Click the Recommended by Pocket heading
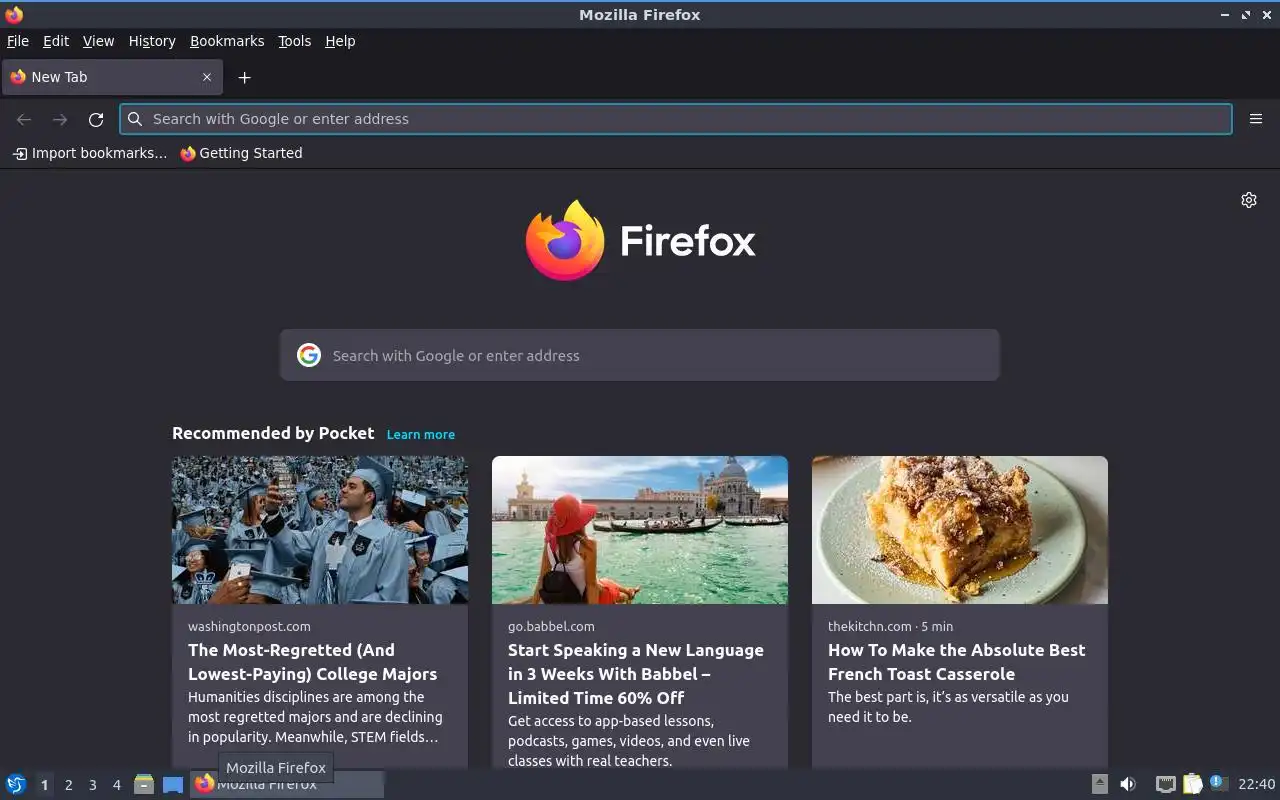The height and width of the screenshot is (800, 1280). click(x=273, y=433)
